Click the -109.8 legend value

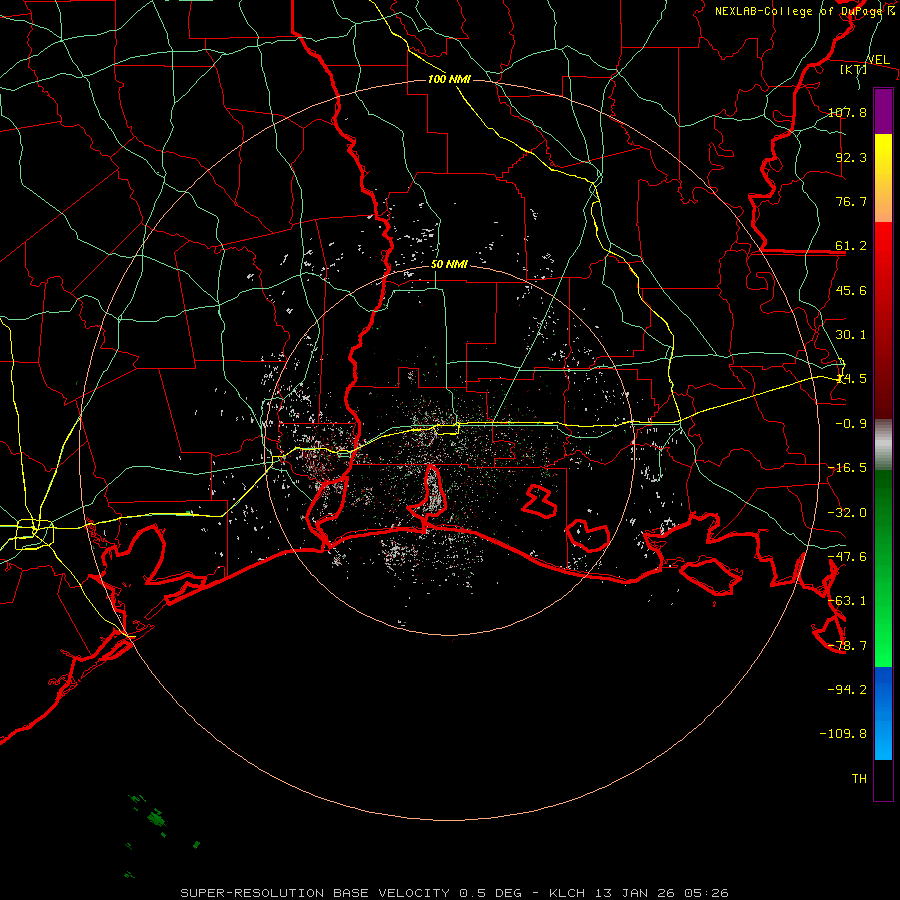843,734
